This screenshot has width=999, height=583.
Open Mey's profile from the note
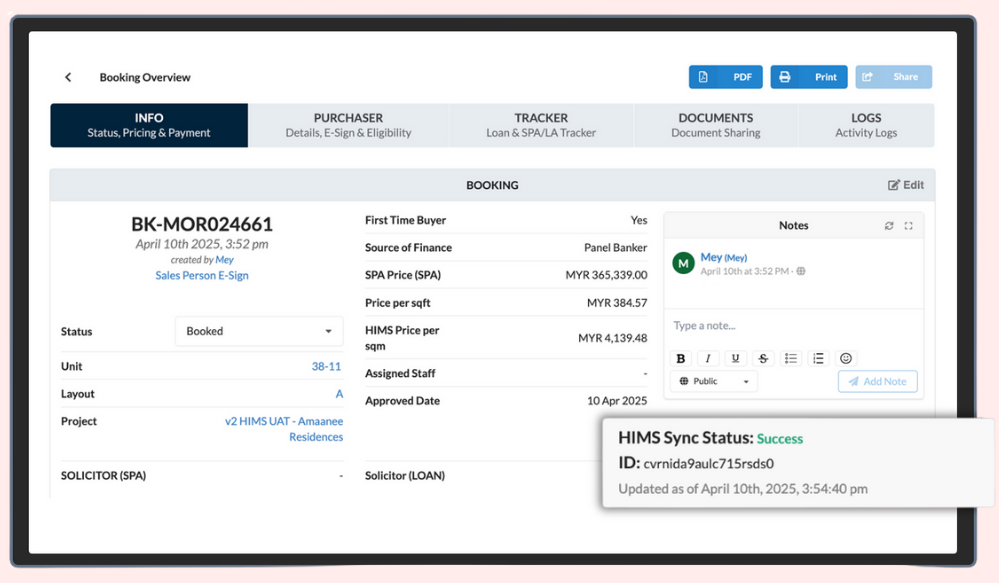[723, 257]
